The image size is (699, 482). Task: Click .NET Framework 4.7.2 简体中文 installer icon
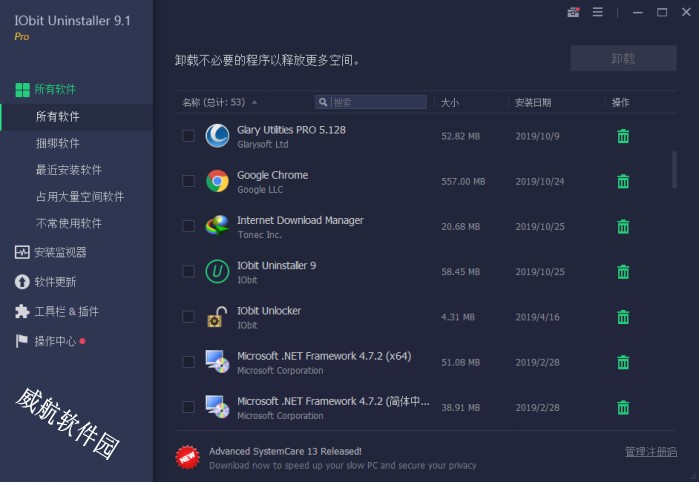217,407
